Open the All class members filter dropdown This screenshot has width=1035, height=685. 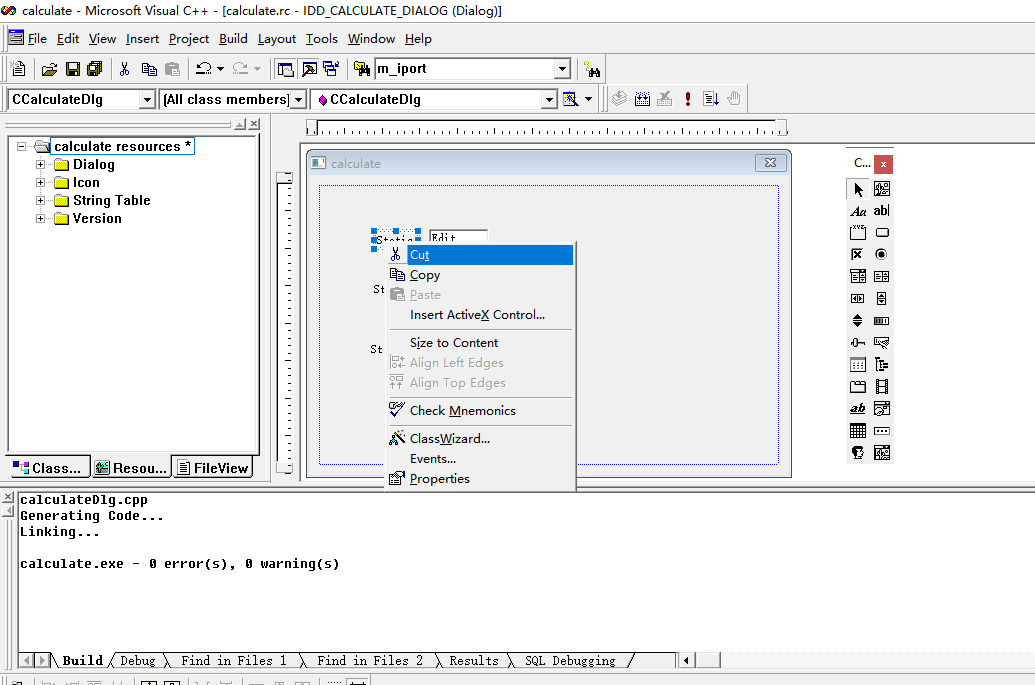coord(297,99)
